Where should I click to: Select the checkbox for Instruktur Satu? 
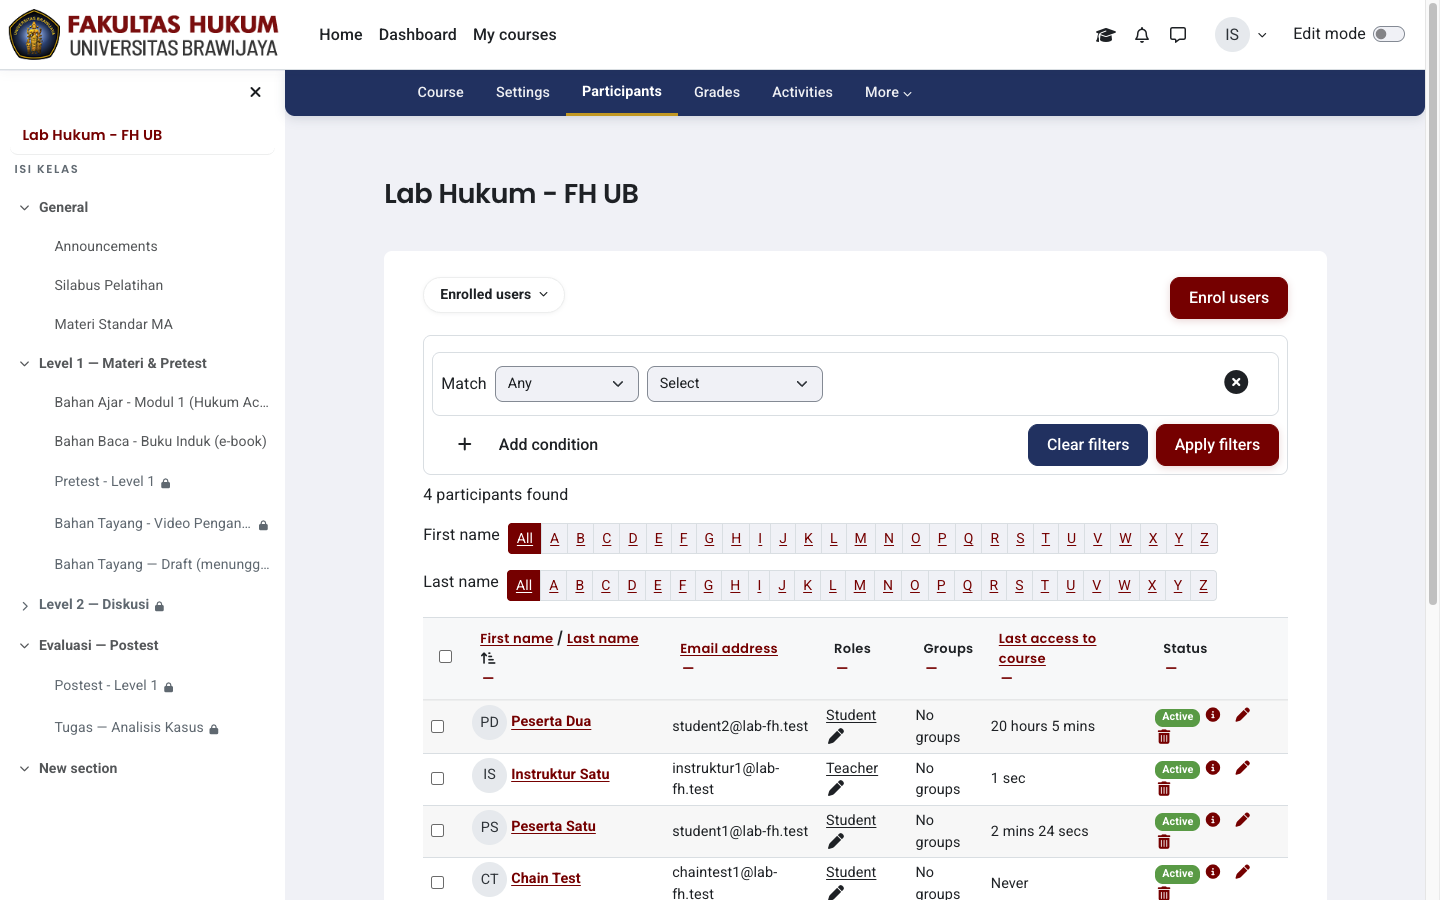point(438,779)
